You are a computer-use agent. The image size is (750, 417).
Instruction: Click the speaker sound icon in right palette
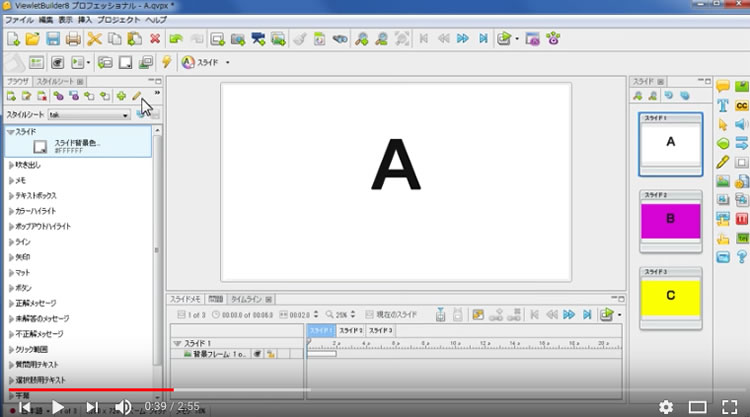tap(742, 124)
